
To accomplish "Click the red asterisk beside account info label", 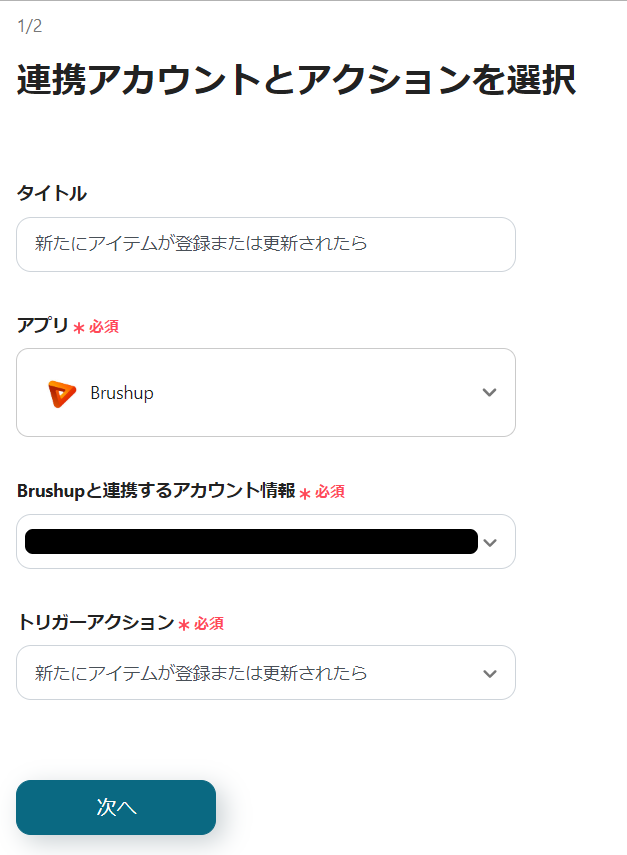I will pyautogui.click(x=305, y=493).
